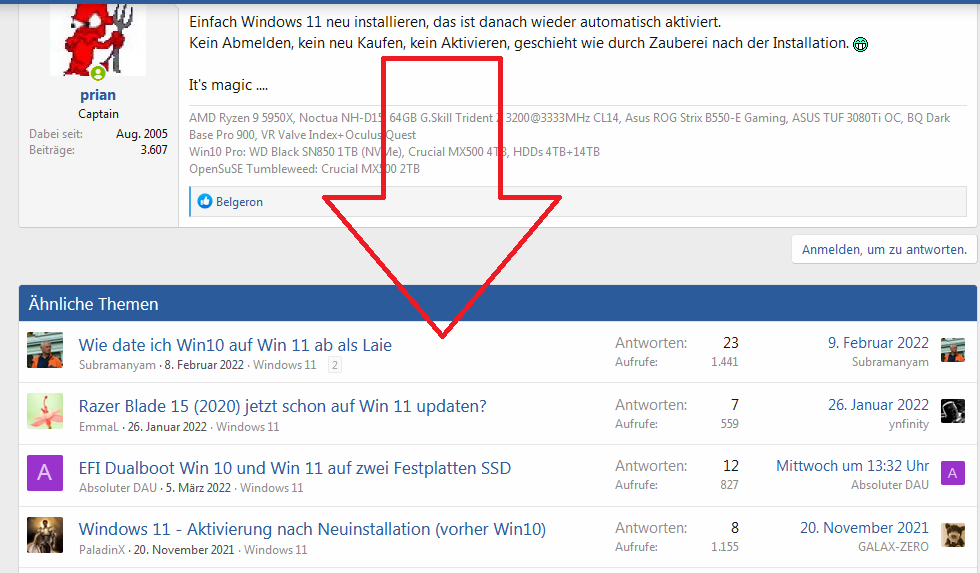Open the 'Windows 11' forum link under the Razer Blade thread
980x573 pixels.
(248, 427)
